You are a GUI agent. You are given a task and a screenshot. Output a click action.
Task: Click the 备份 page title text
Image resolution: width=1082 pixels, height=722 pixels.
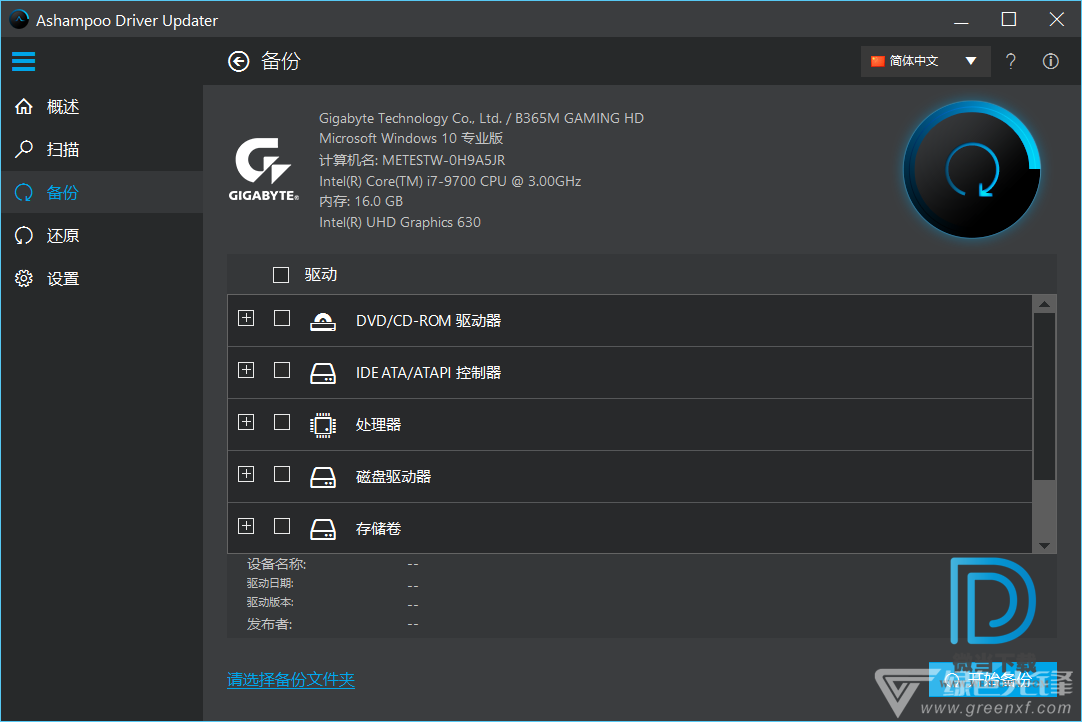pyautogui.click(x=281, y=61)
